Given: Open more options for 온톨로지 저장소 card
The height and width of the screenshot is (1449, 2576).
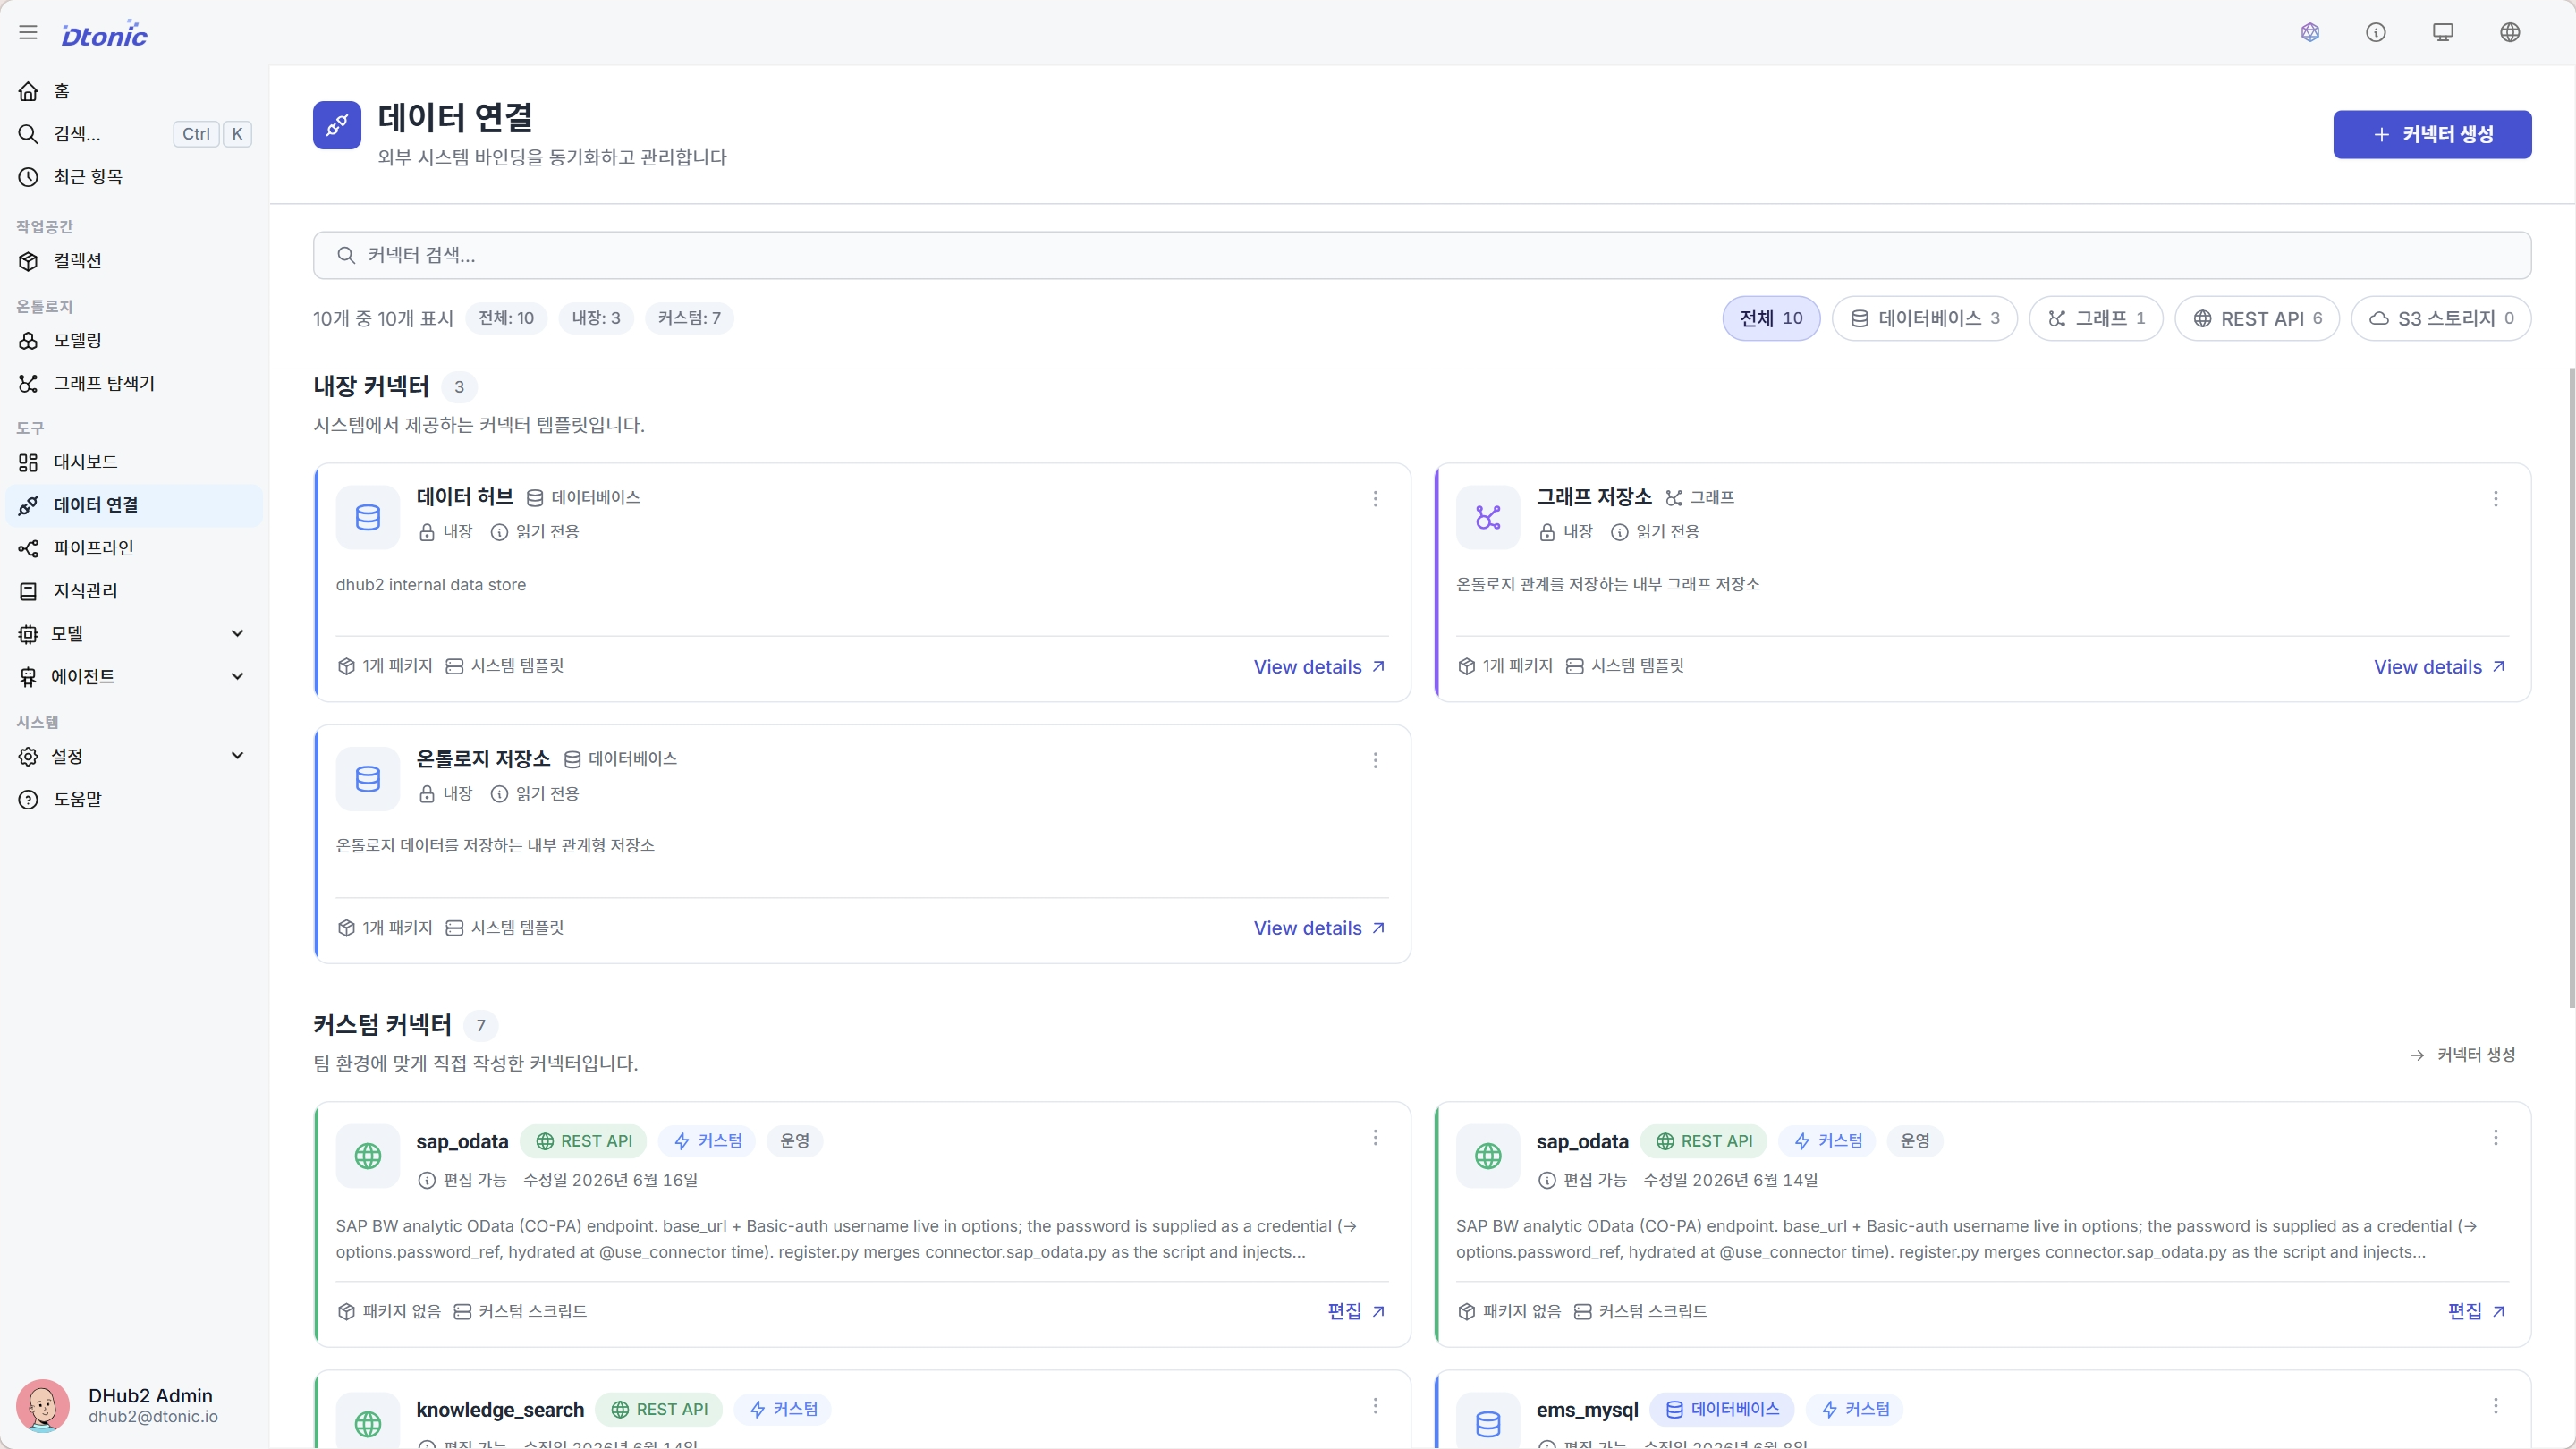Looking at the screenshot, I should pyautogui.click(x=1375, y=761).
